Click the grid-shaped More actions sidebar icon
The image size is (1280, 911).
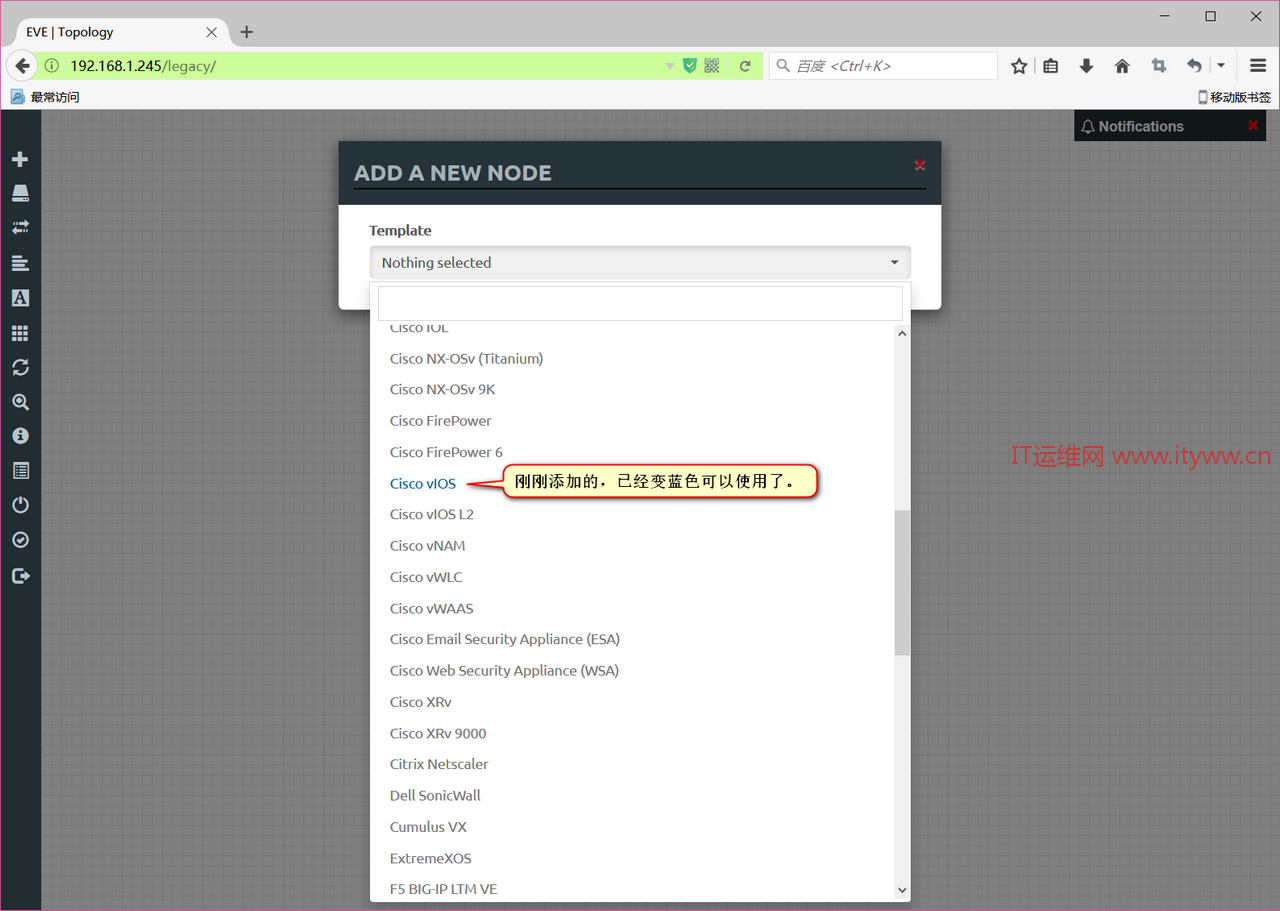click(x=20, y=333)
